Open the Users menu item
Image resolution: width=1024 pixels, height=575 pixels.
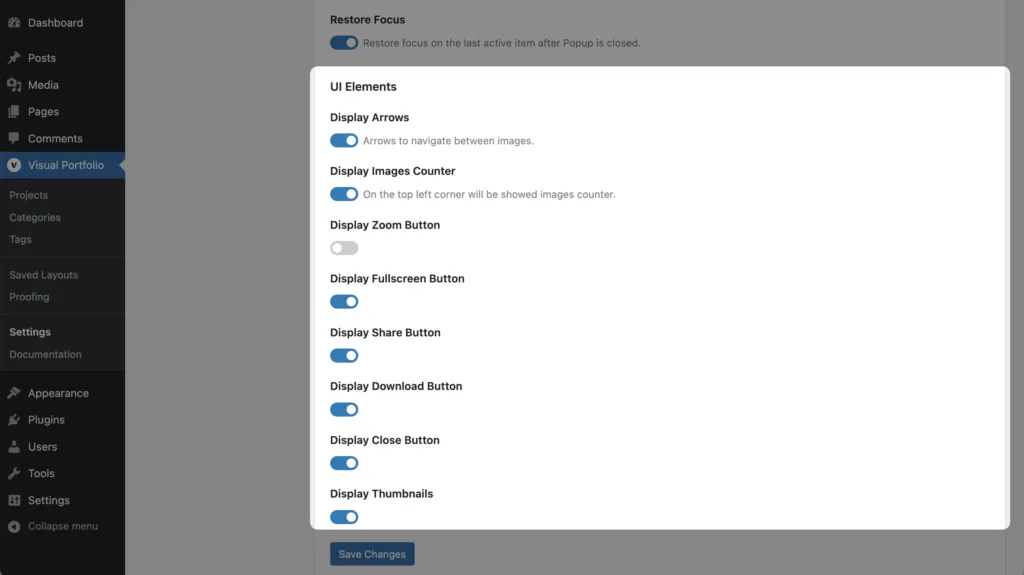[x=42, y=447]
